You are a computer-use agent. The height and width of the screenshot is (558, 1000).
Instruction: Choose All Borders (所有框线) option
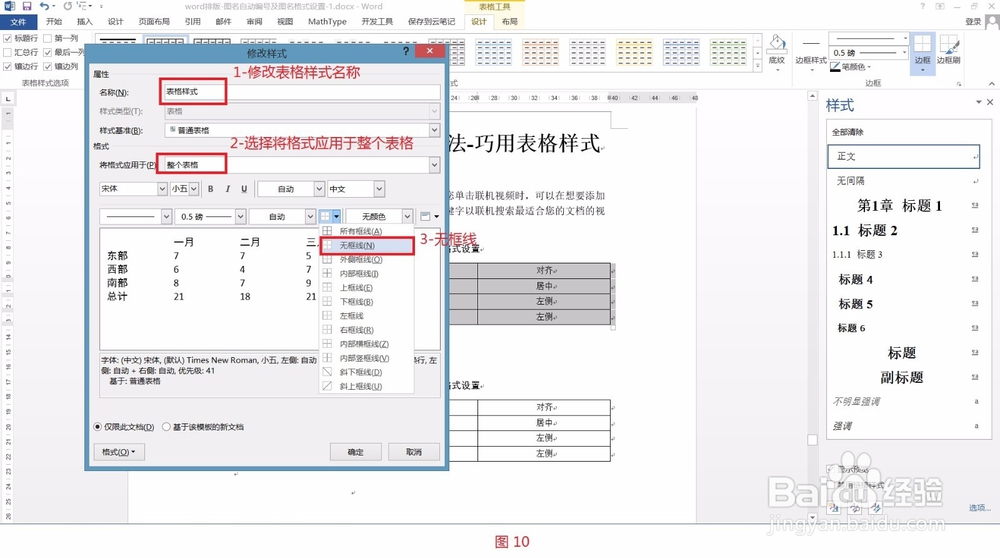pyautogui.click(x=367, y=231)
